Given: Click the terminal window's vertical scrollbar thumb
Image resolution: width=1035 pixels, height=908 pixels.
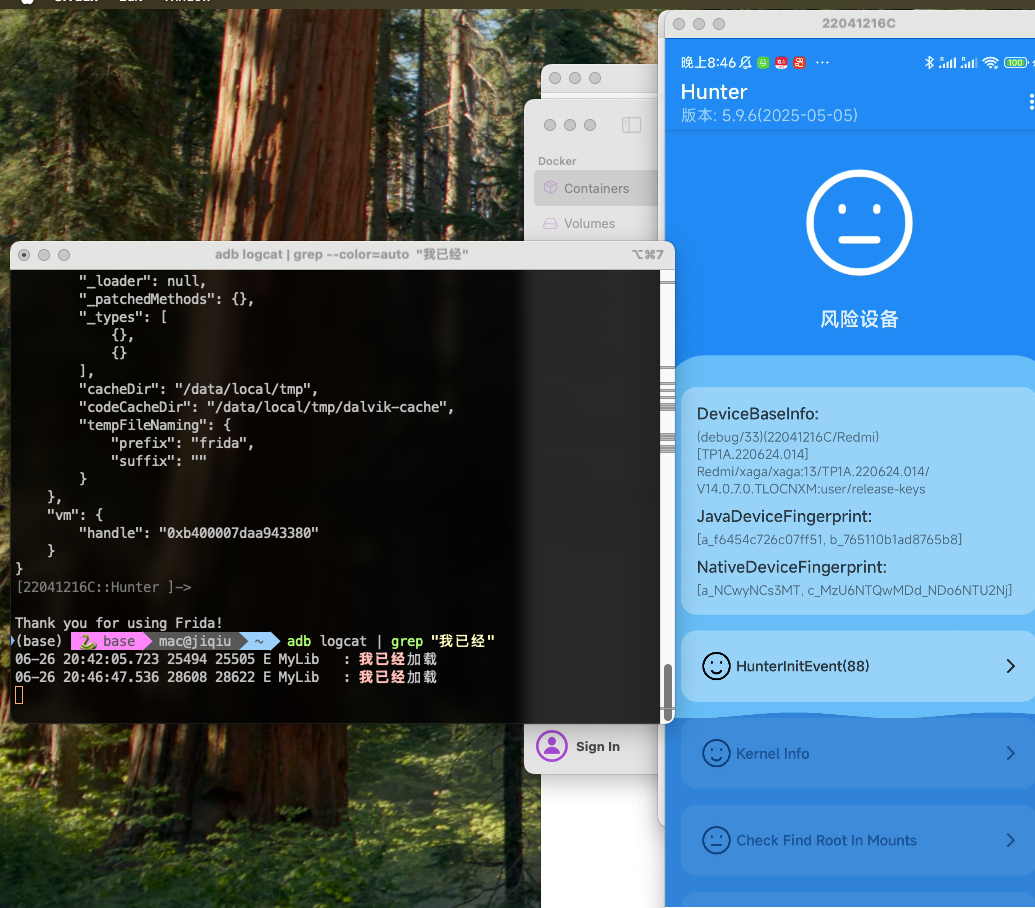Looking at the screenshot, I should point(667,686).
